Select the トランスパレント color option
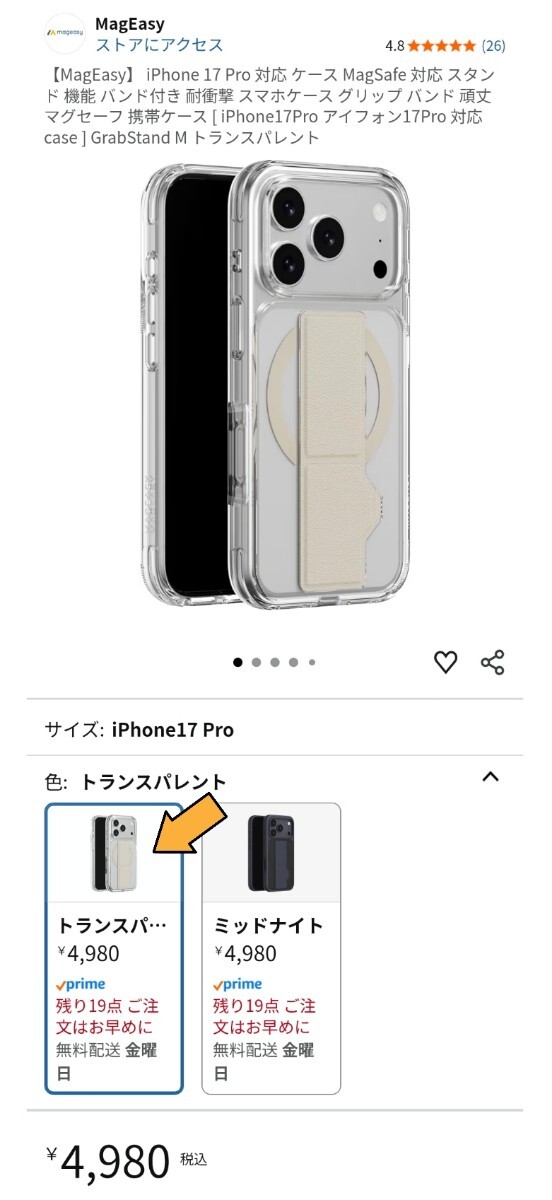The height and width of the screenshot is (1200, 552). pyautogui.click(x=114, y=948)
